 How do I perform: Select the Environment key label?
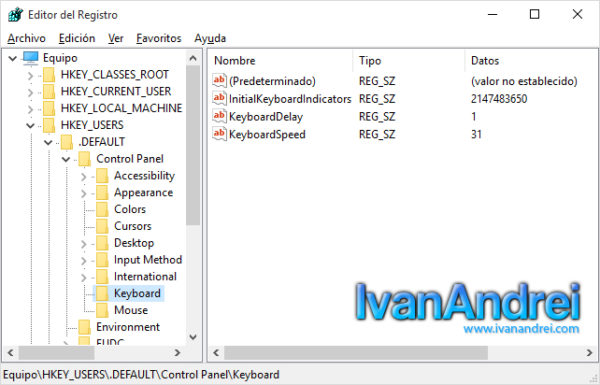[128, 327]
